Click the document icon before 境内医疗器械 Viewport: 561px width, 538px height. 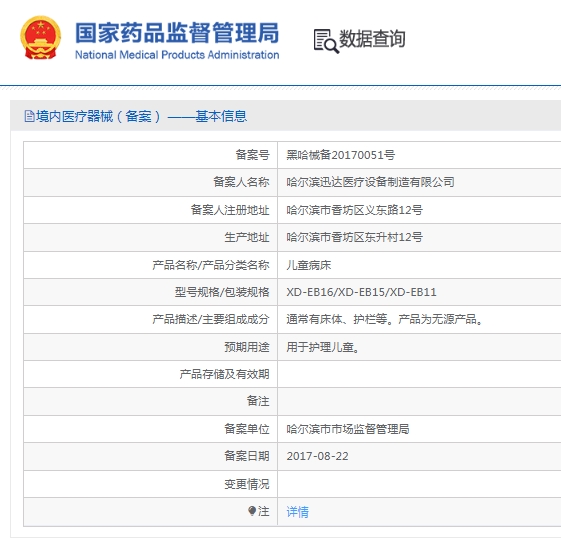(x=29, y=116)
